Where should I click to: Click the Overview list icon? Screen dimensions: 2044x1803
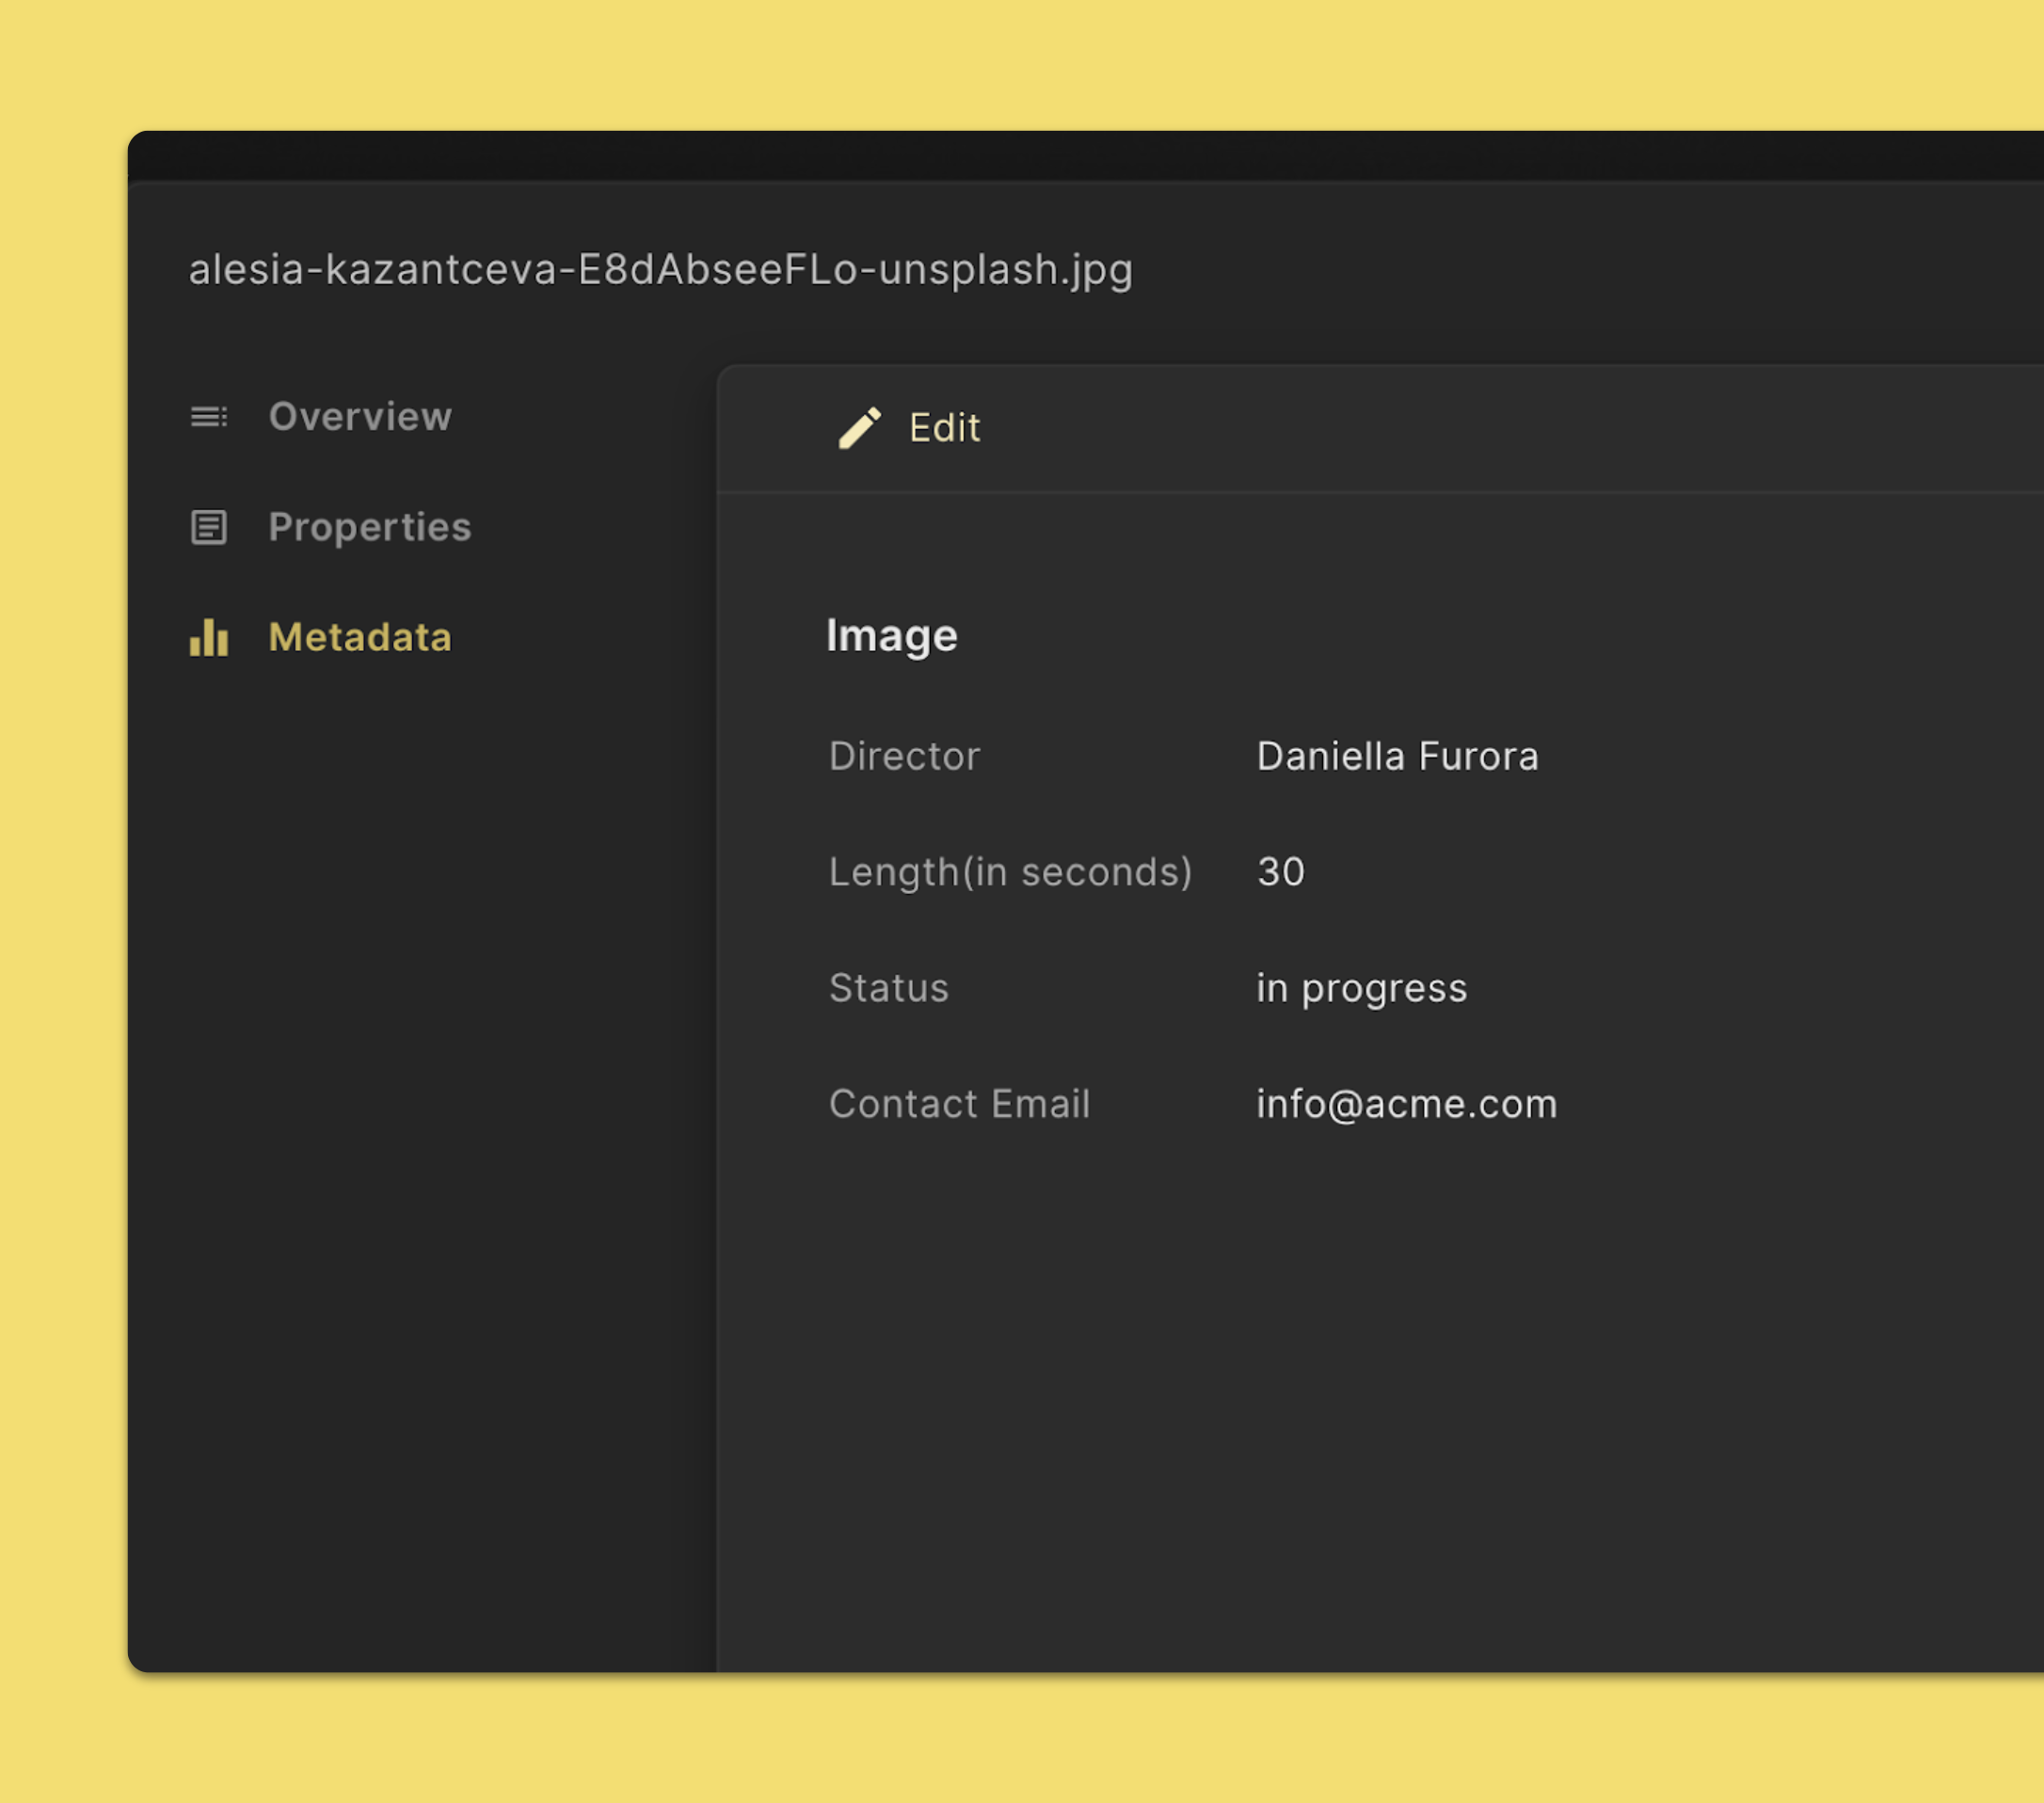[x=209, y=416]
